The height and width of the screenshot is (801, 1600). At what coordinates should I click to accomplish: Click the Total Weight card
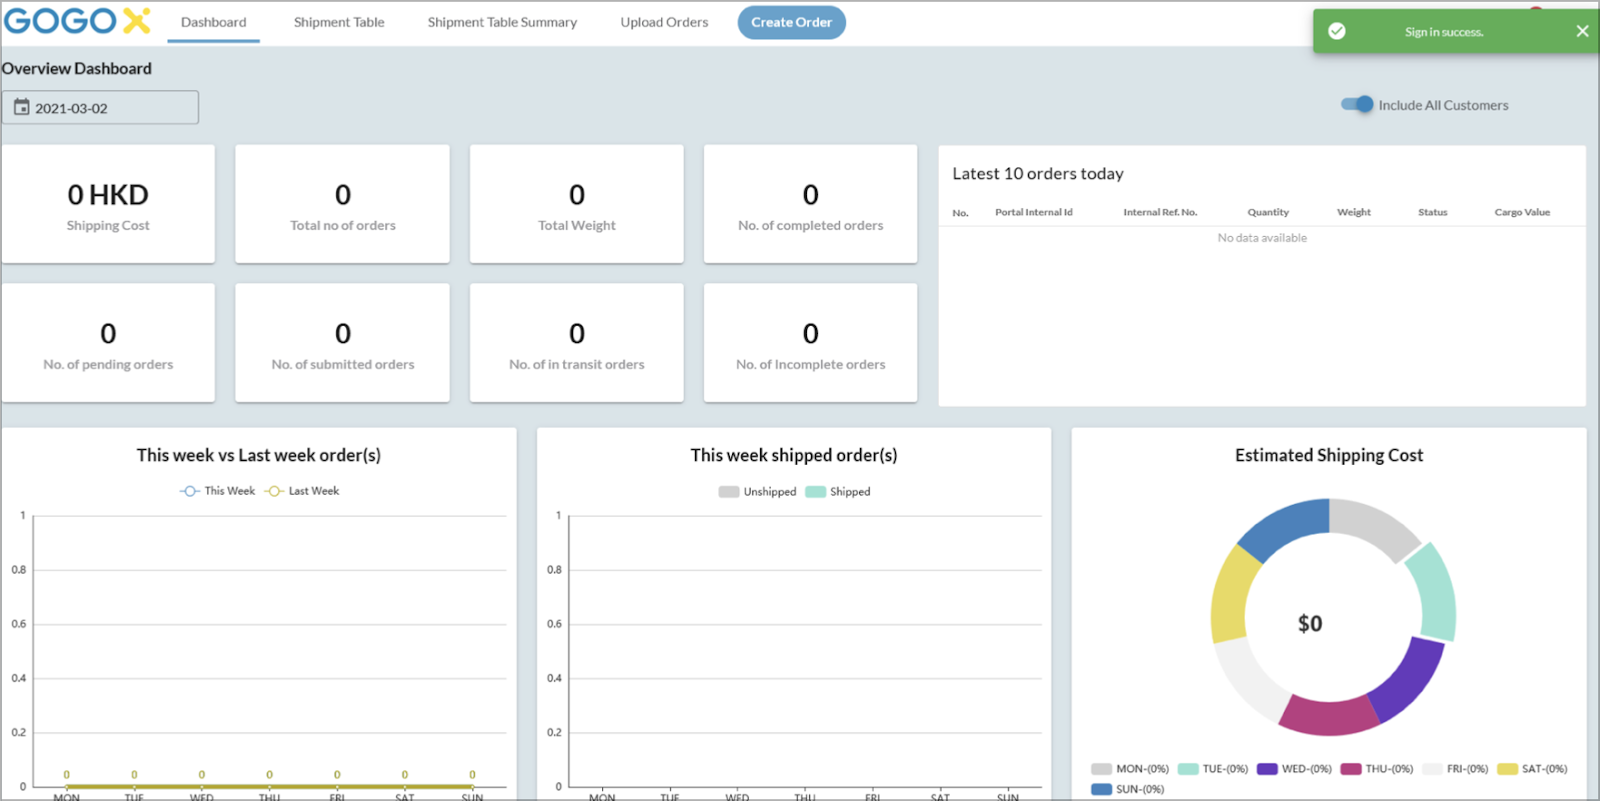click(x=576, y=204)
